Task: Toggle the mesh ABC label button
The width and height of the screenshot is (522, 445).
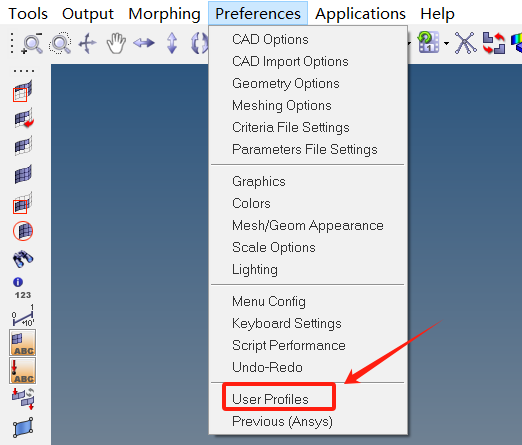Action: coord(23,343)
